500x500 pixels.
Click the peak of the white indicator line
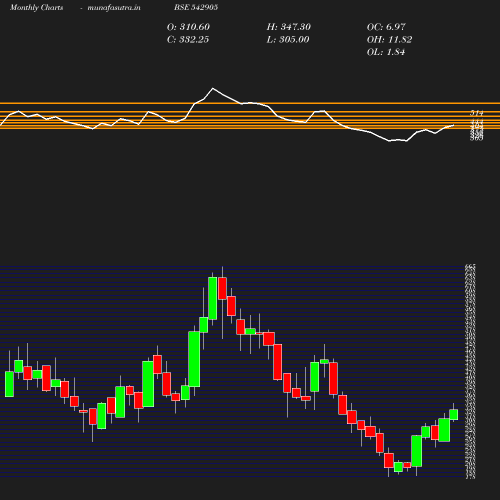(213, 88)
